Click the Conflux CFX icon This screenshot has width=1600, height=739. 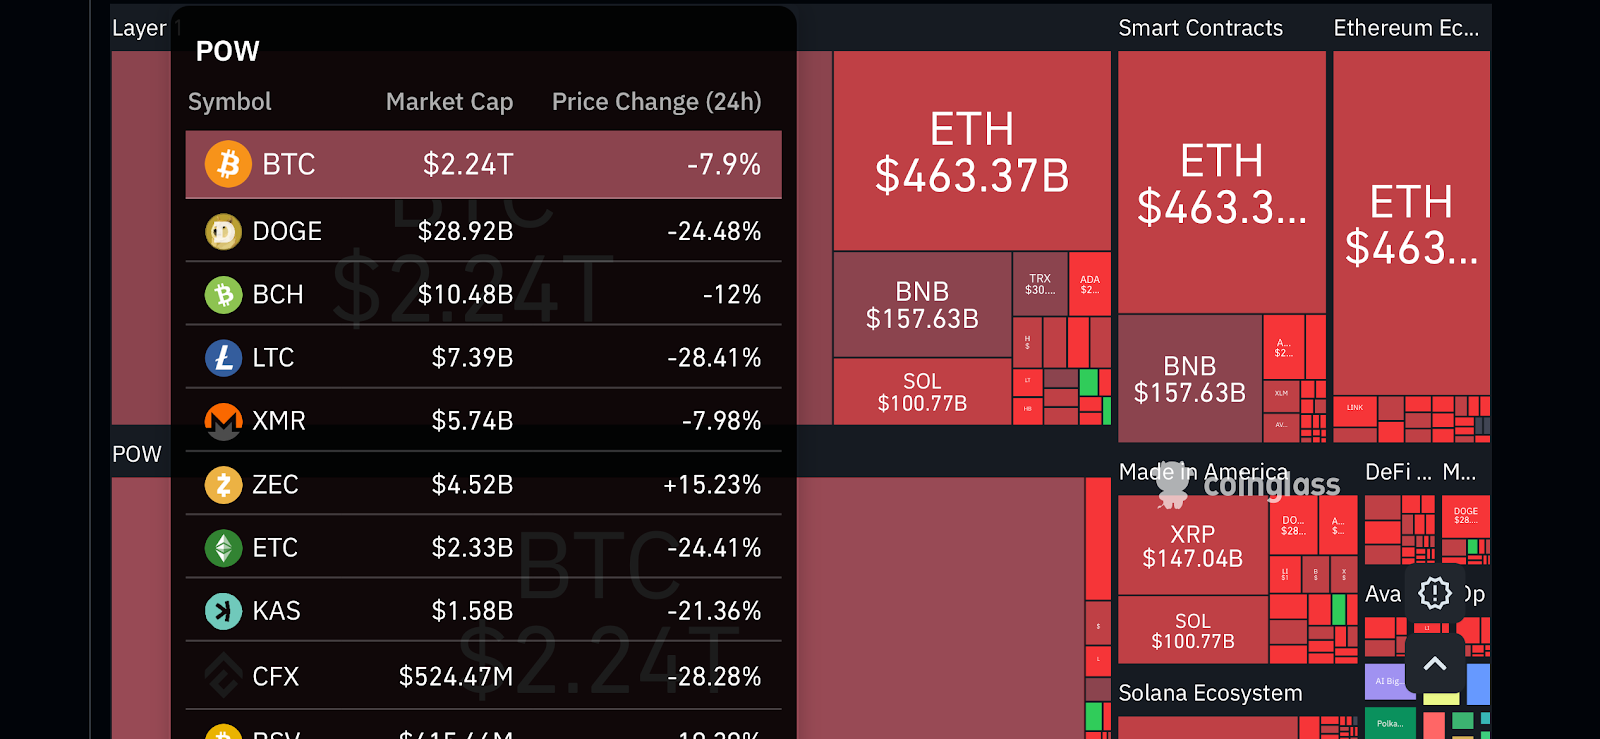click(223, 677)
